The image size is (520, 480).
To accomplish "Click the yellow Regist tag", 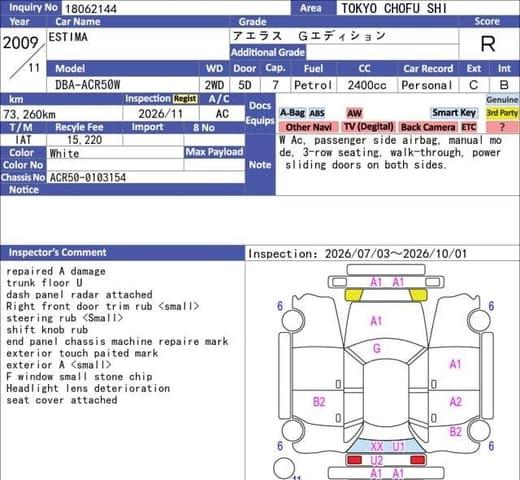I will [185, 99].
